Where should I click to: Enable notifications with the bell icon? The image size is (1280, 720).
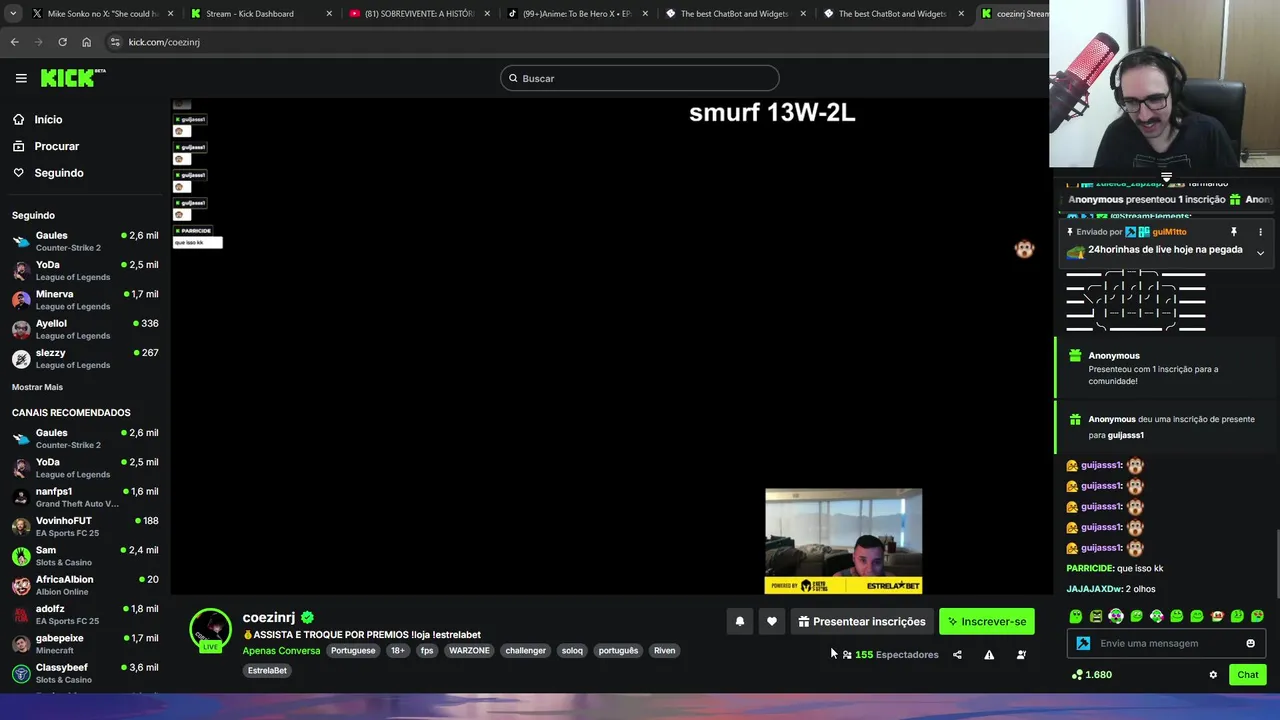(x=740, y=621)
